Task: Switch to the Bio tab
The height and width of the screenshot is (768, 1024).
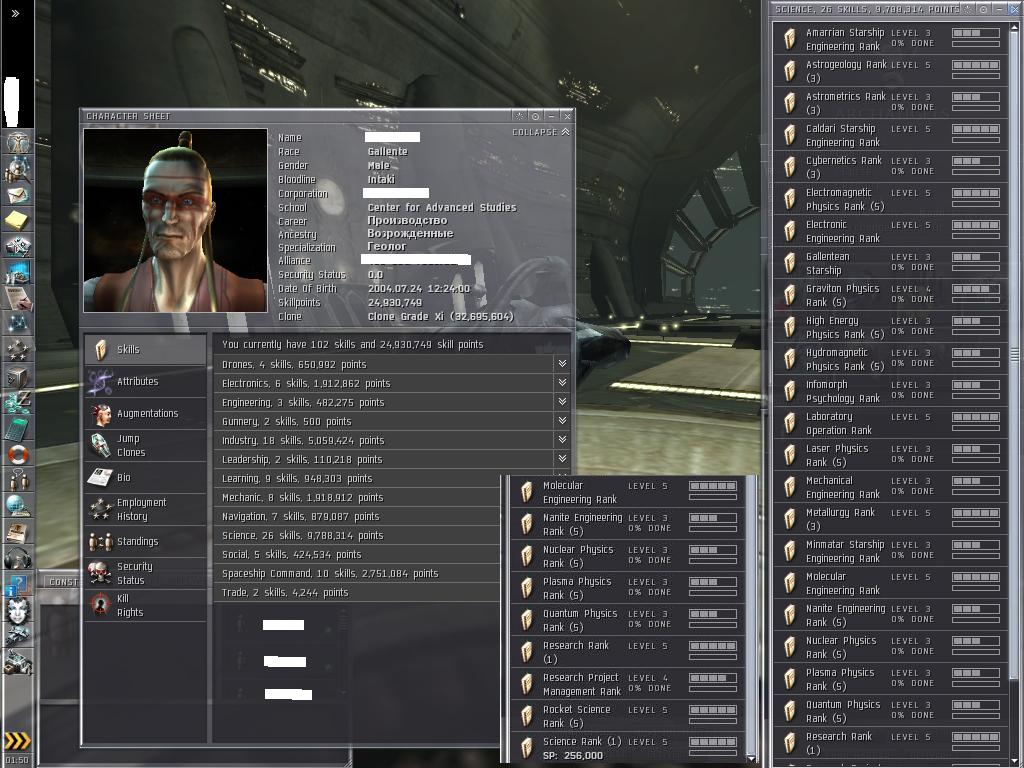Action: coord(145,477)
